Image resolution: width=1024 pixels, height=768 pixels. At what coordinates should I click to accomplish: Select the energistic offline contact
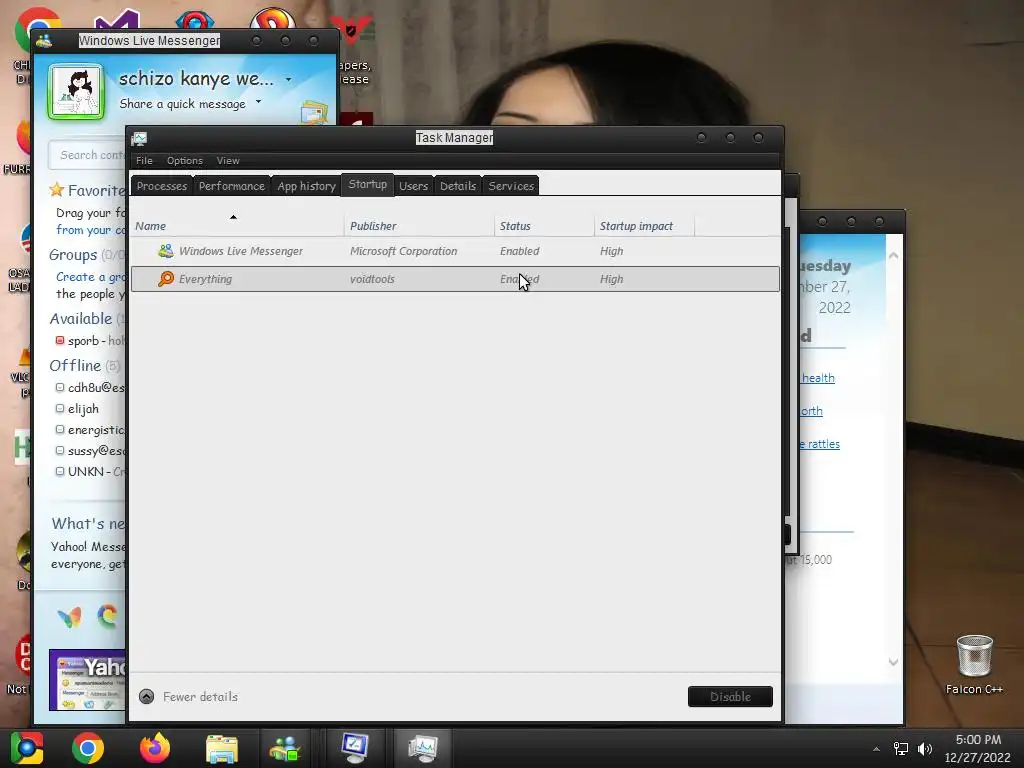(x=91, y=430)
